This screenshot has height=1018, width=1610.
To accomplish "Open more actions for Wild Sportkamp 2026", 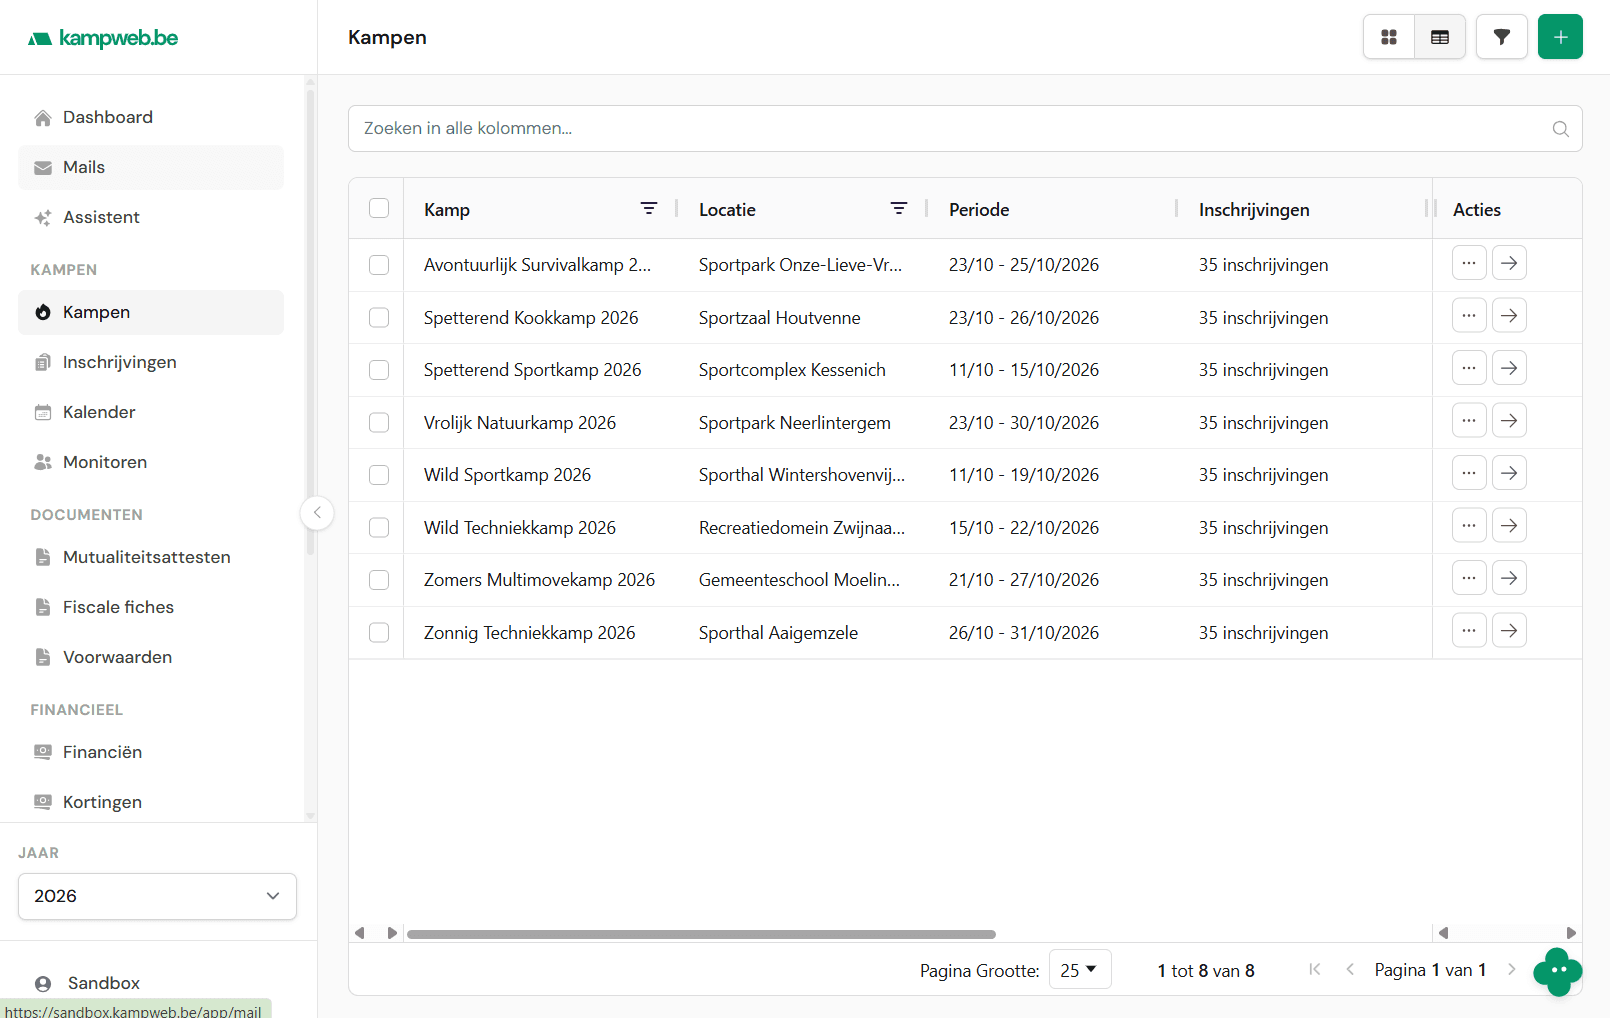I will click(x=1469, y=473).
